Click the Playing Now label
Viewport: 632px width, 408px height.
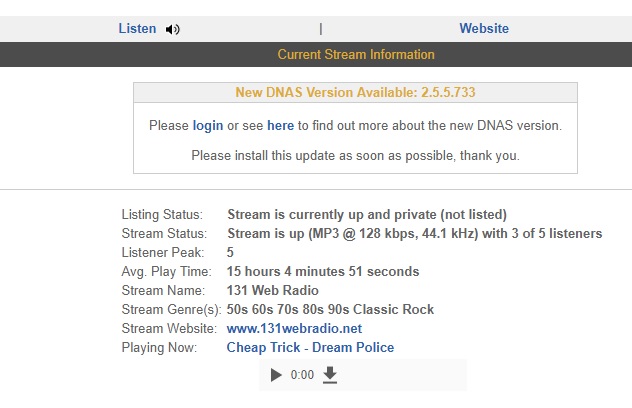coord(160,347)
